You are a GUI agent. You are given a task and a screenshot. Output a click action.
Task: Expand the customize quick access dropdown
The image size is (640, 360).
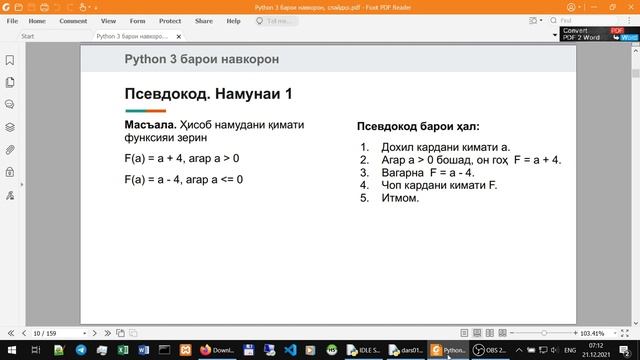[96, 8]
